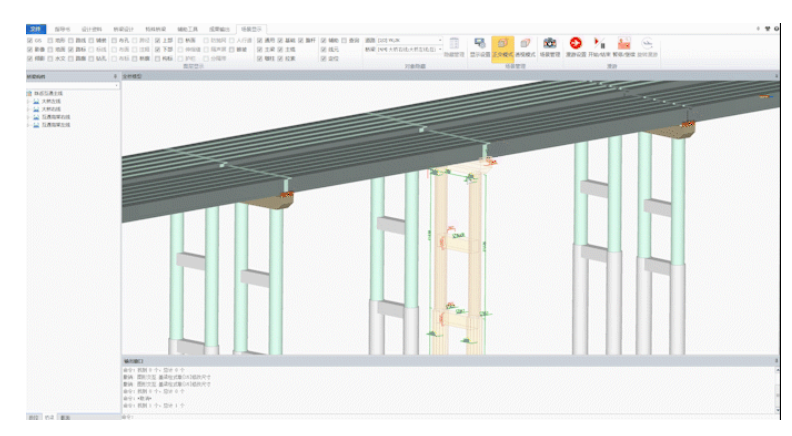Click the pin icon of the 3D model view
This screenshot has width=792, height=436.
click(776, 76)
